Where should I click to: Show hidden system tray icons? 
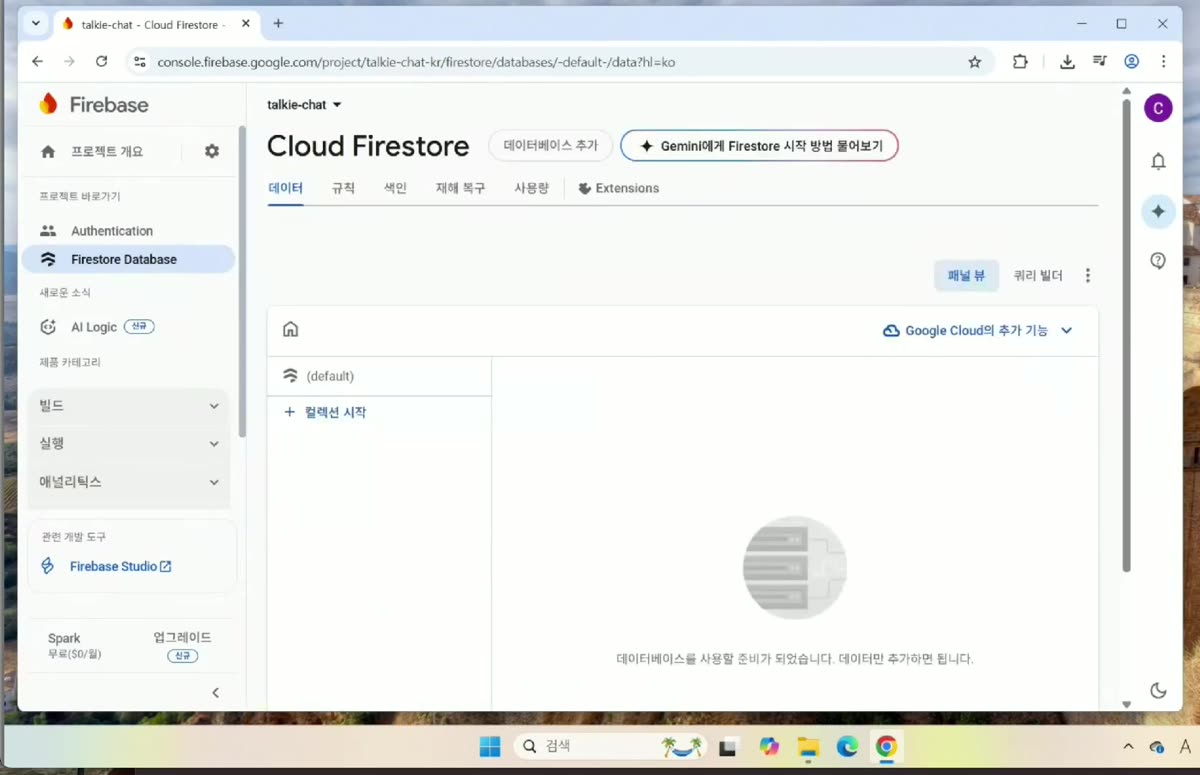(x=1129, y=747)
